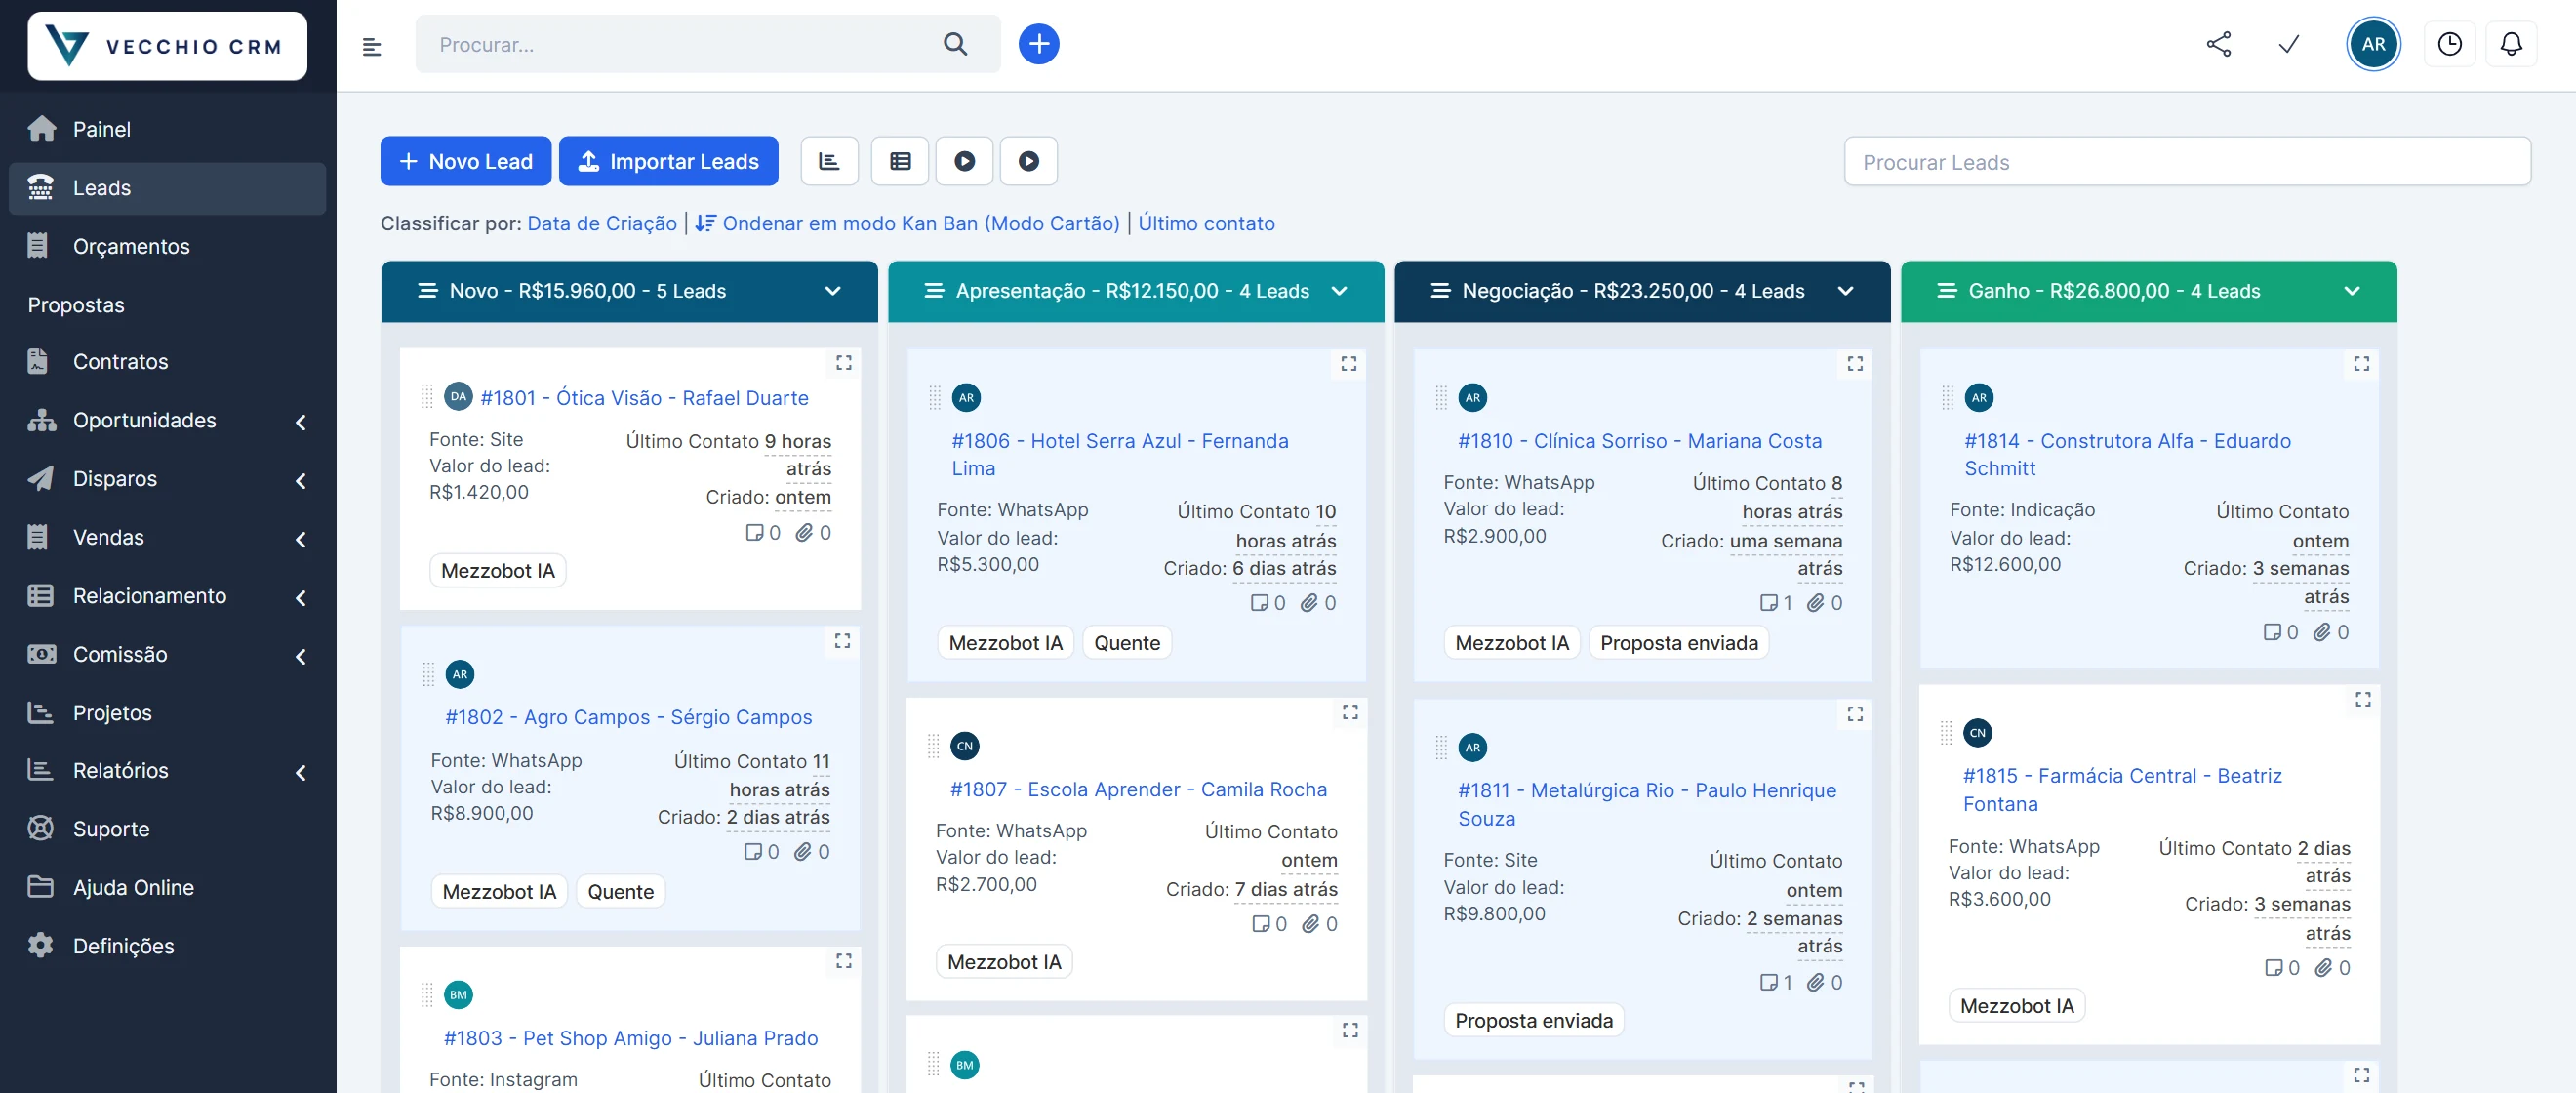Expand lead card #1801 Ótica Visão
The height and width of the screenshot is (1093, 2576).
(x=844, y=362)
